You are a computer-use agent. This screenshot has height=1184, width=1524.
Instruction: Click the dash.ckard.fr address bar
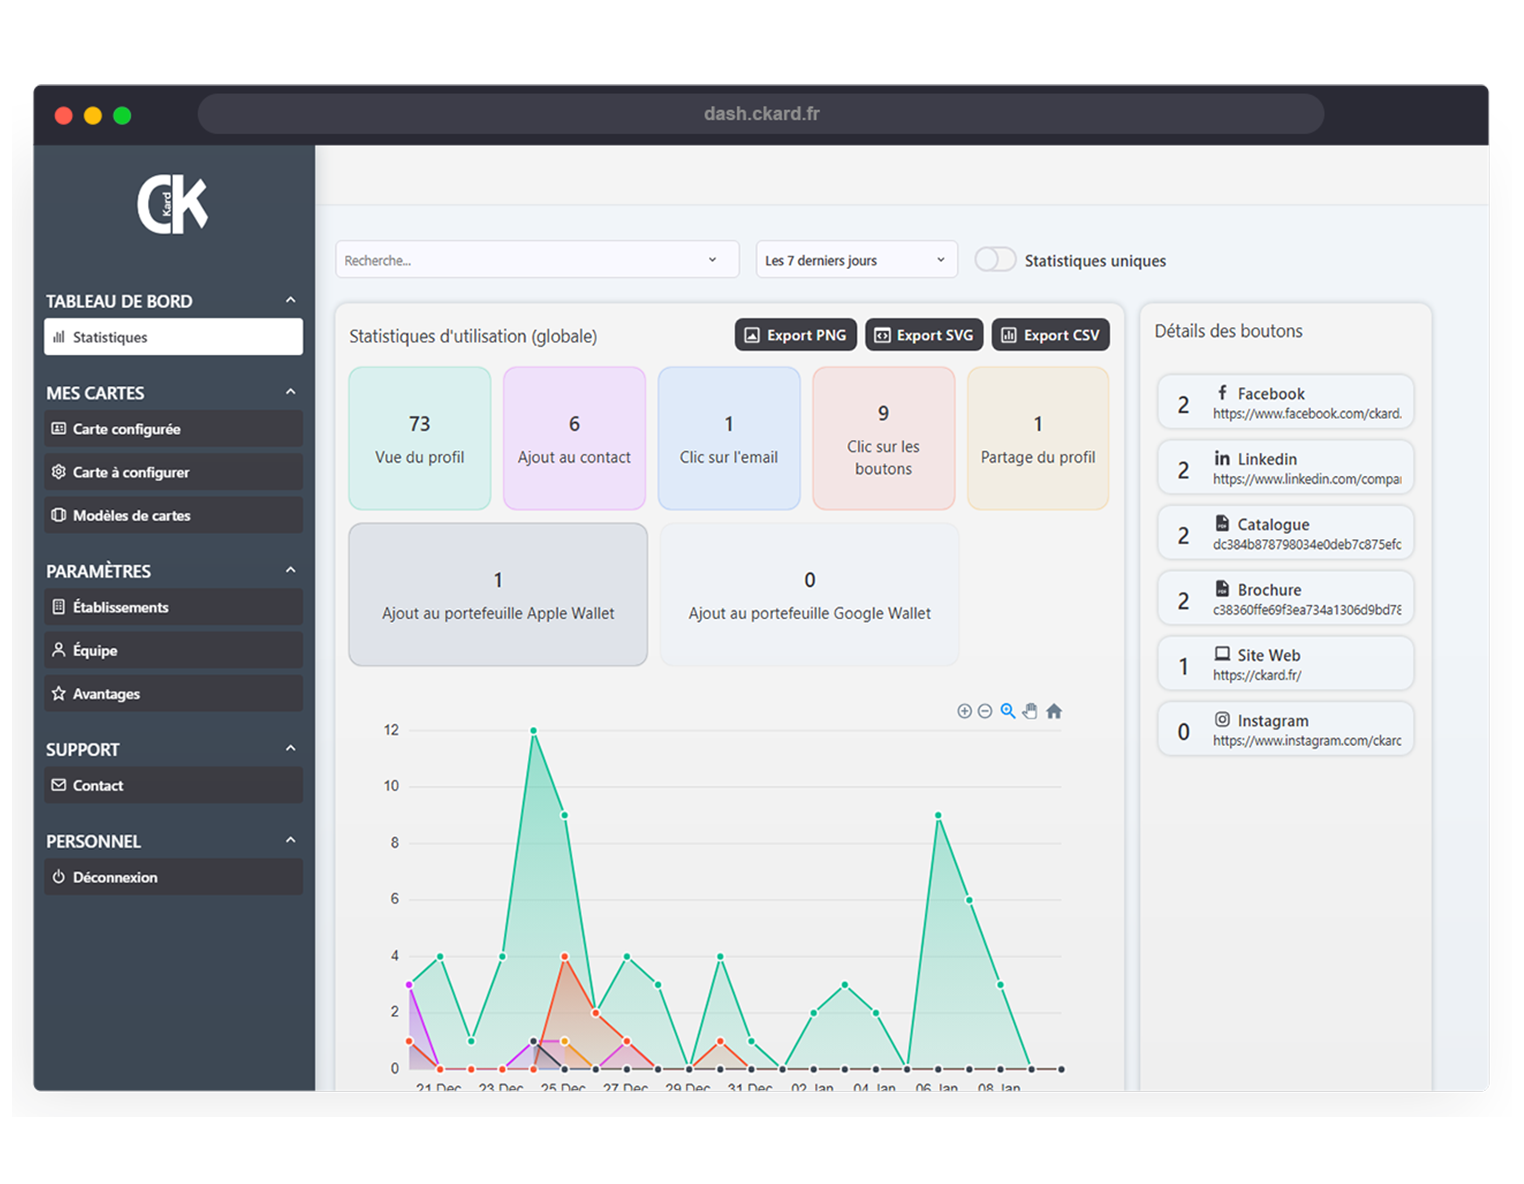[x=761, y=114]
